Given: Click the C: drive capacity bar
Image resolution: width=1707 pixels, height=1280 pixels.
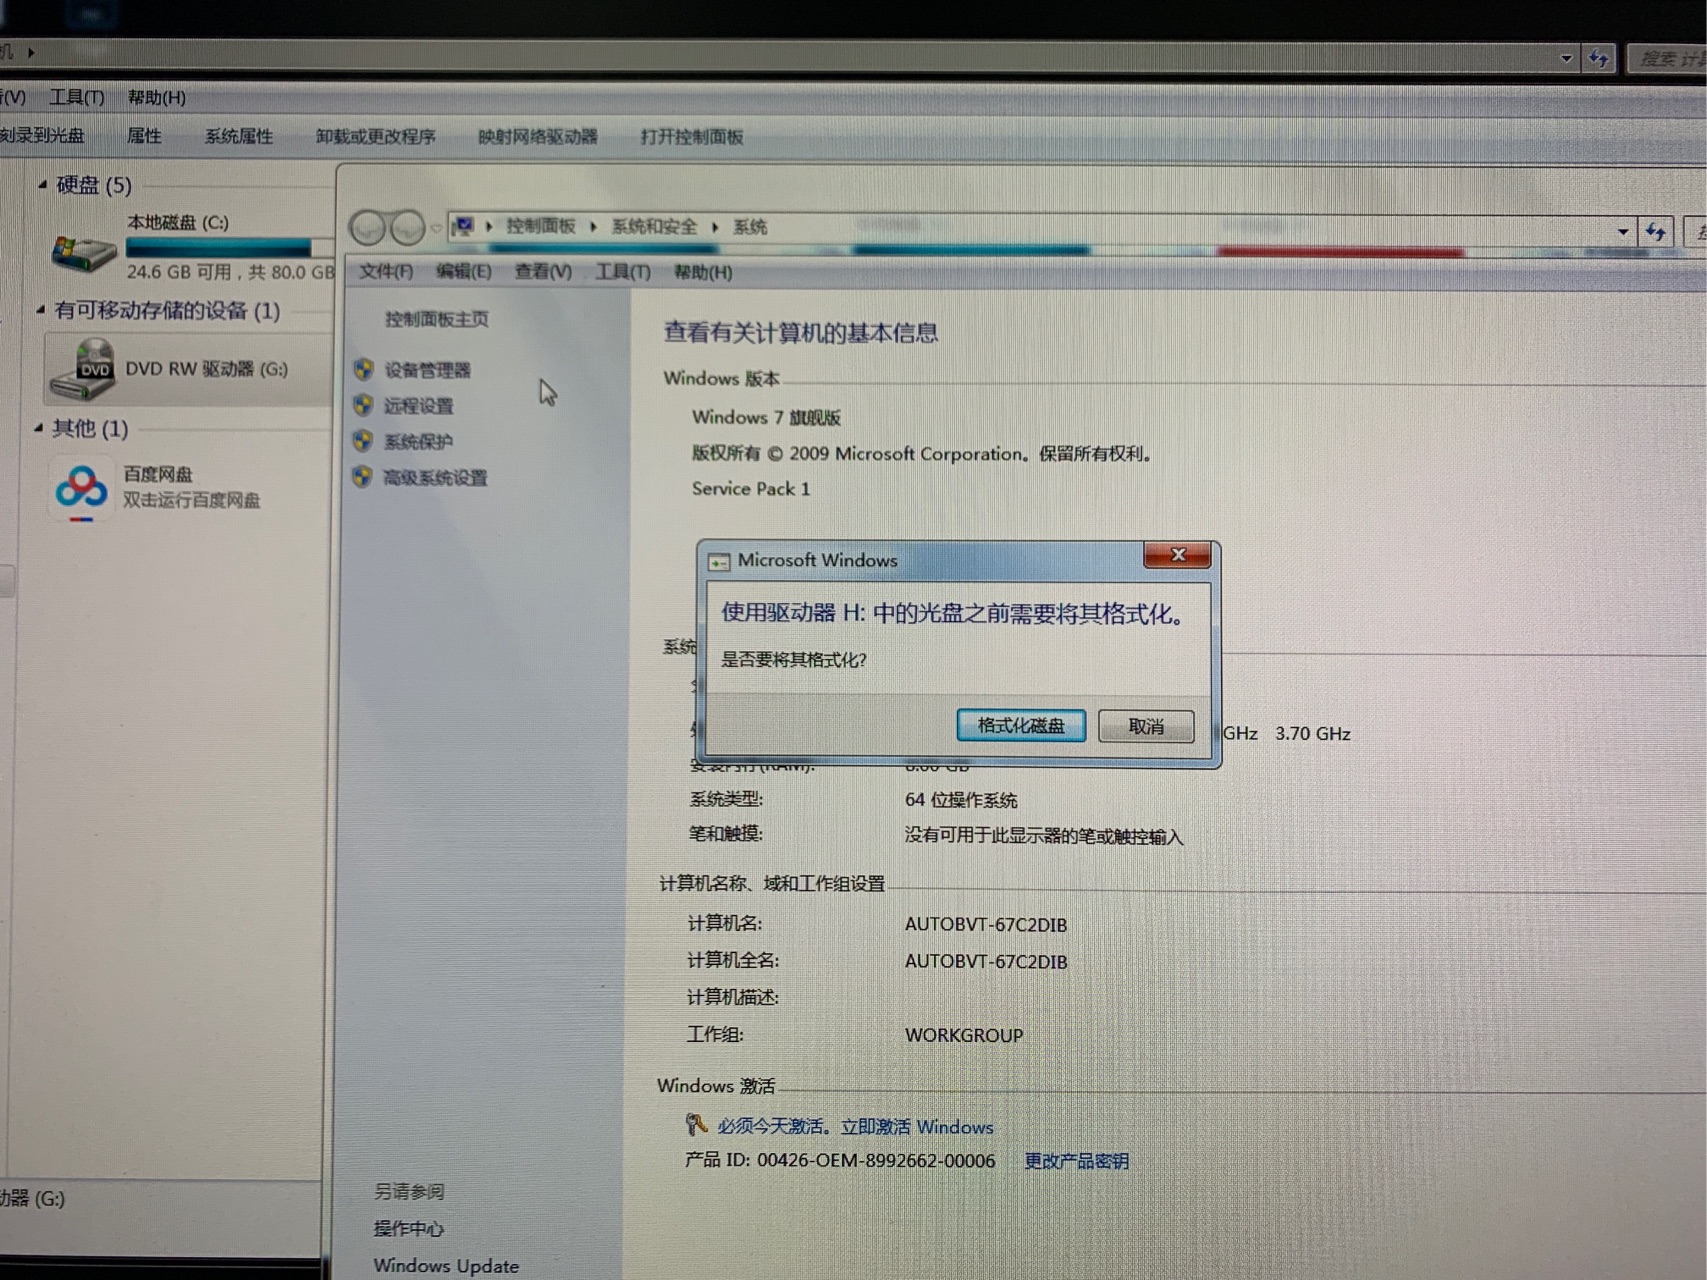Looking at the screenshot, I should coord(229,248).
